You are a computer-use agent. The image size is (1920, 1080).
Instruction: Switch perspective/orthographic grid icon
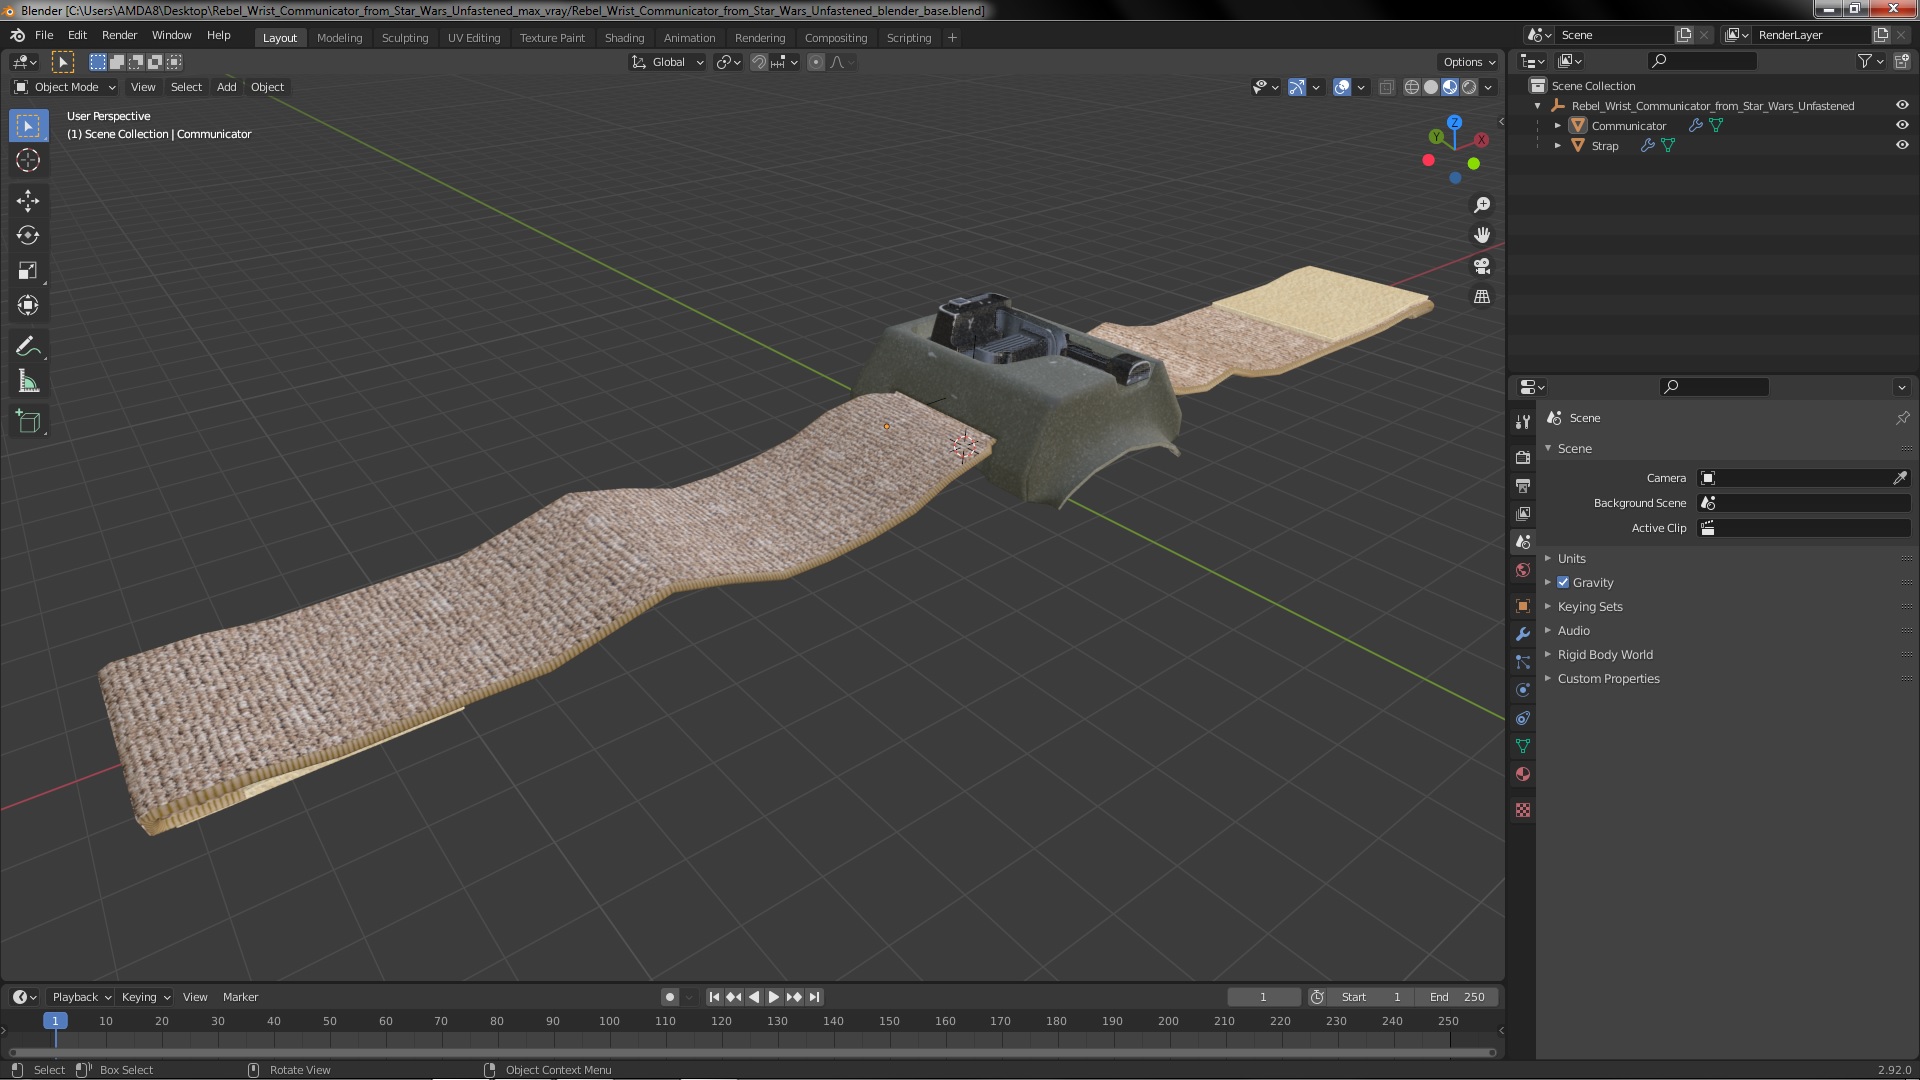1482,297
